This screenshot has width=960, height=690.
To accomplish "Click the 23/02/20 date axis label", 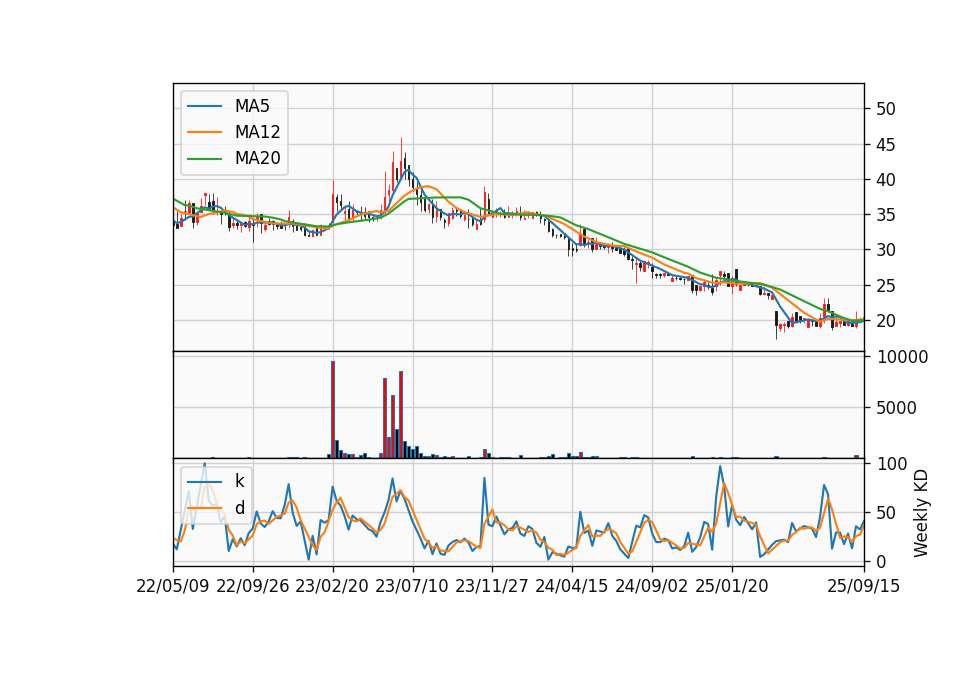I will 332,586.
